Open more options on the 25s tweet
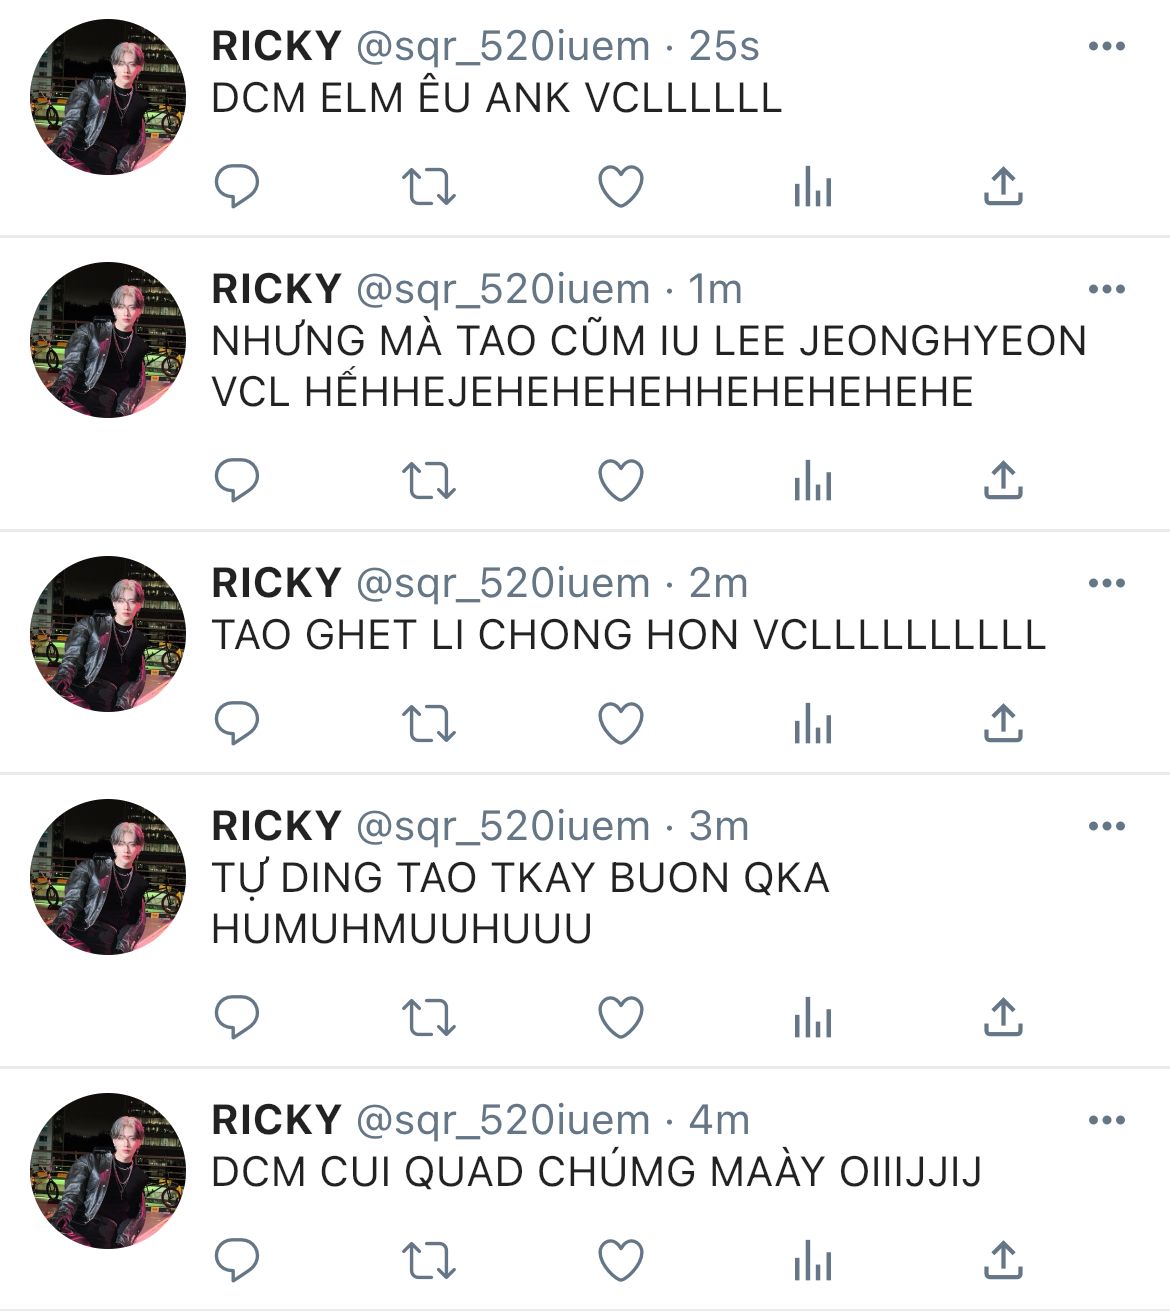Image resolution: width=1170 pixels, height=1311 pixels. [x=1106, y=46]
